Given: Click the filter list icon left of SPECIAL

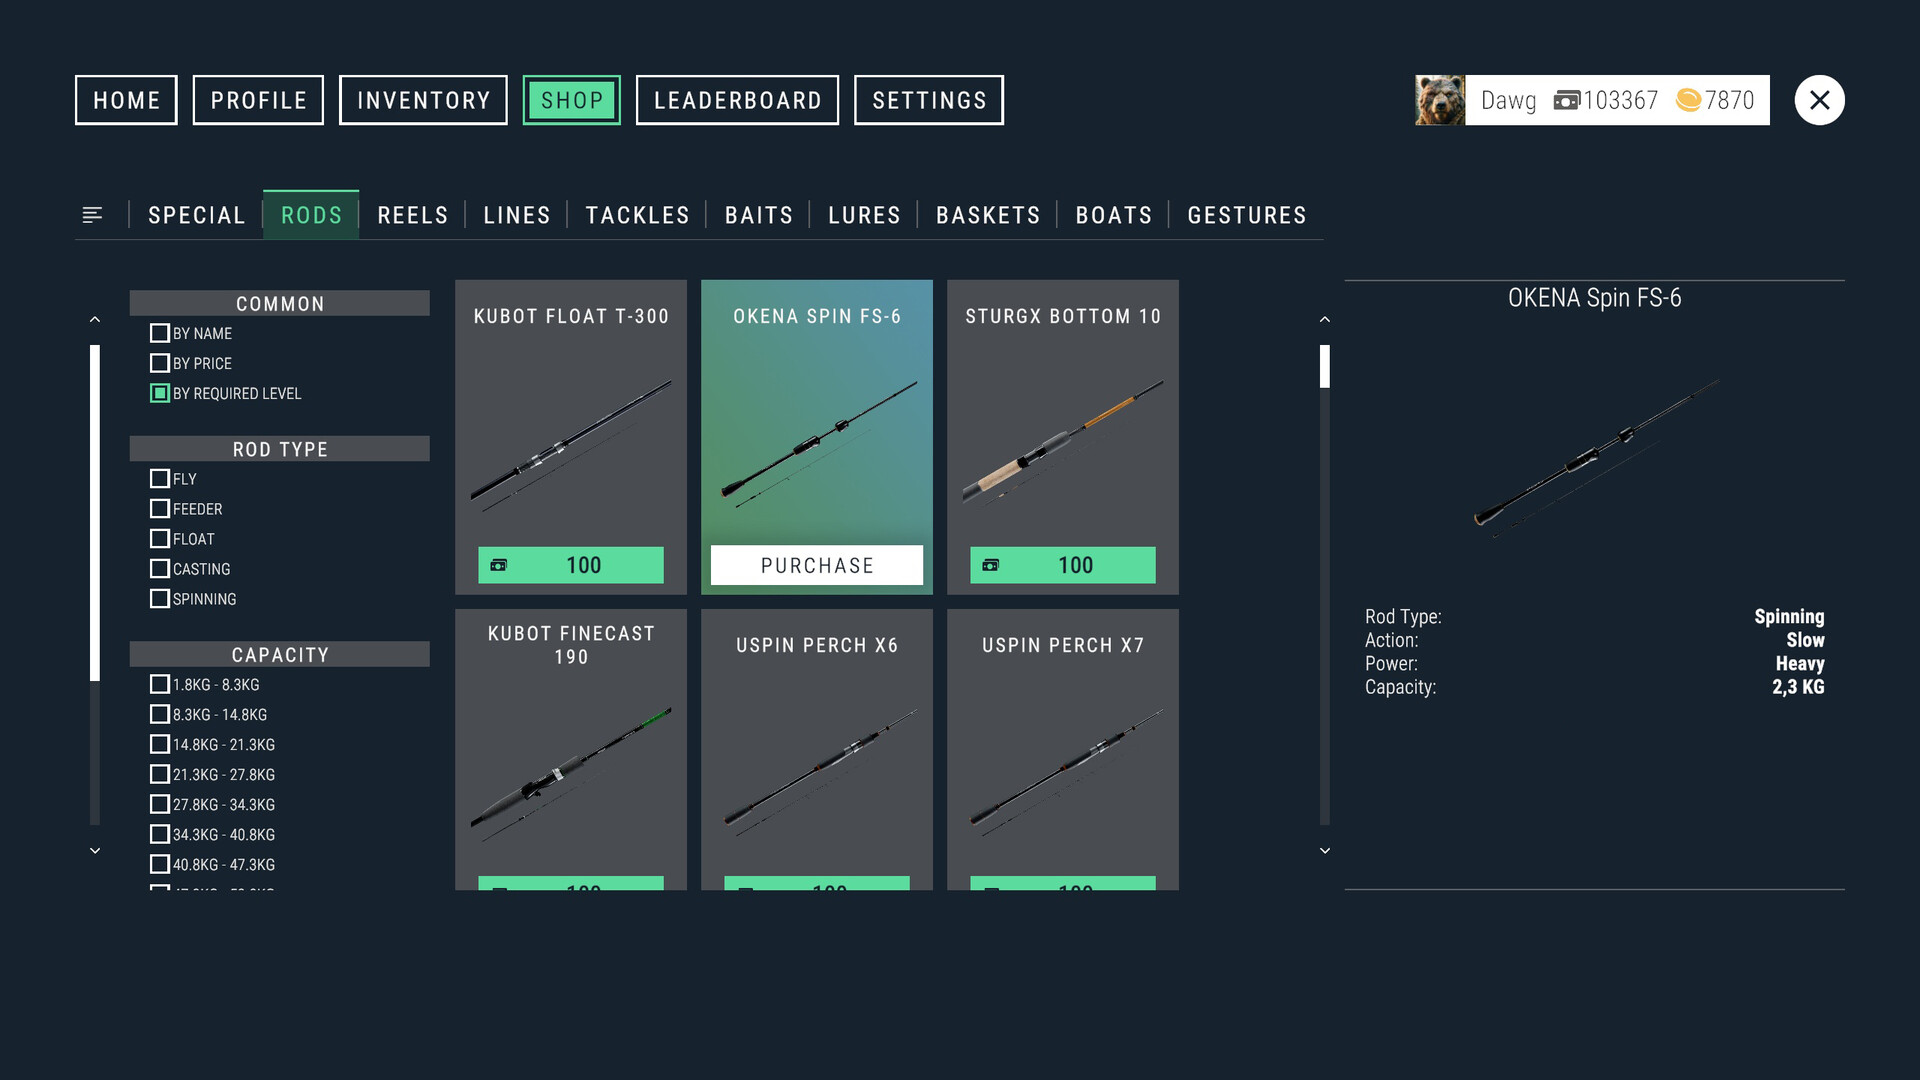Looking at the screenshot, I should (x=92, y=215).
